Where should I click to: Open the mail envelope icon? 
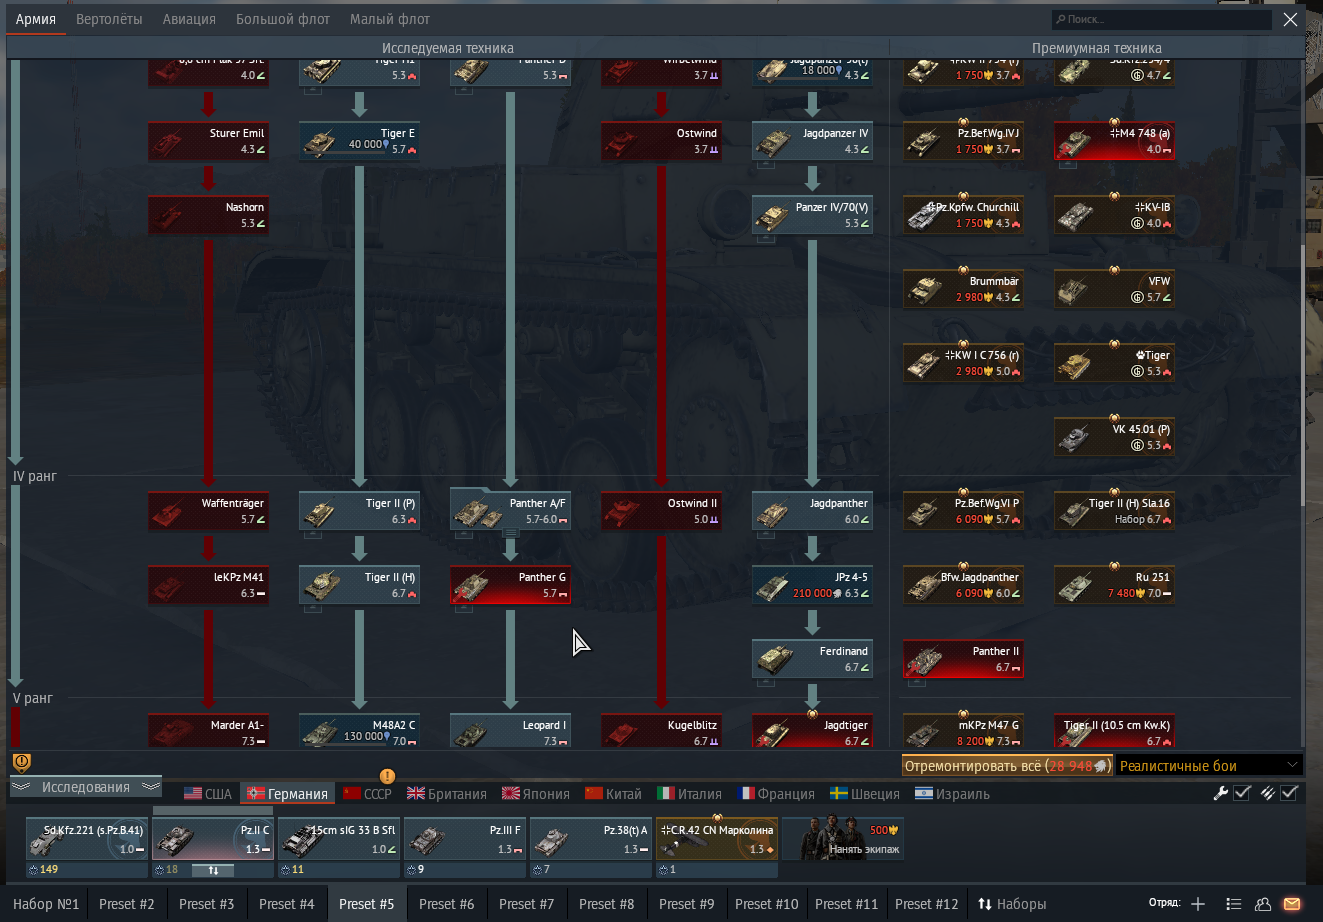pyautogui.click(x=1292, y=904)
